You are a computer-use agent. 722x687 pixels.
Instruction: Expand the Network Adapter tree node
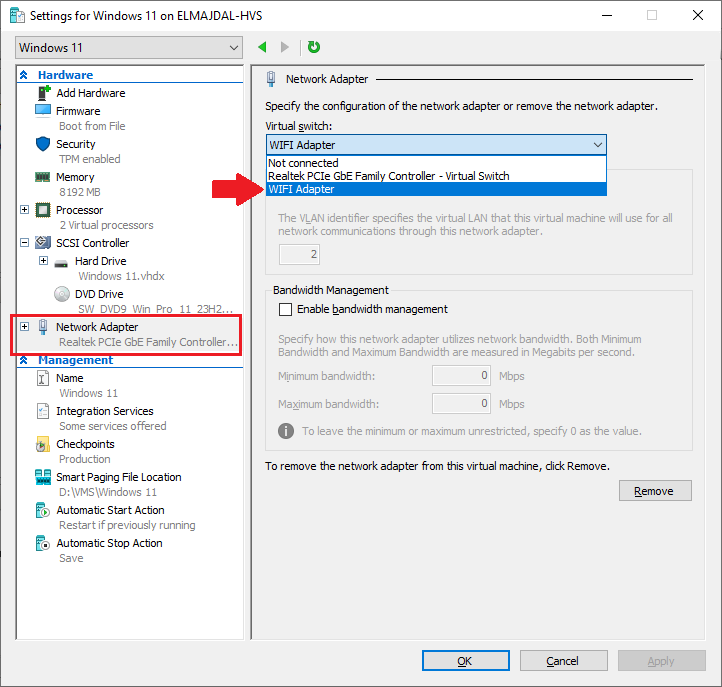click(24, 327)
